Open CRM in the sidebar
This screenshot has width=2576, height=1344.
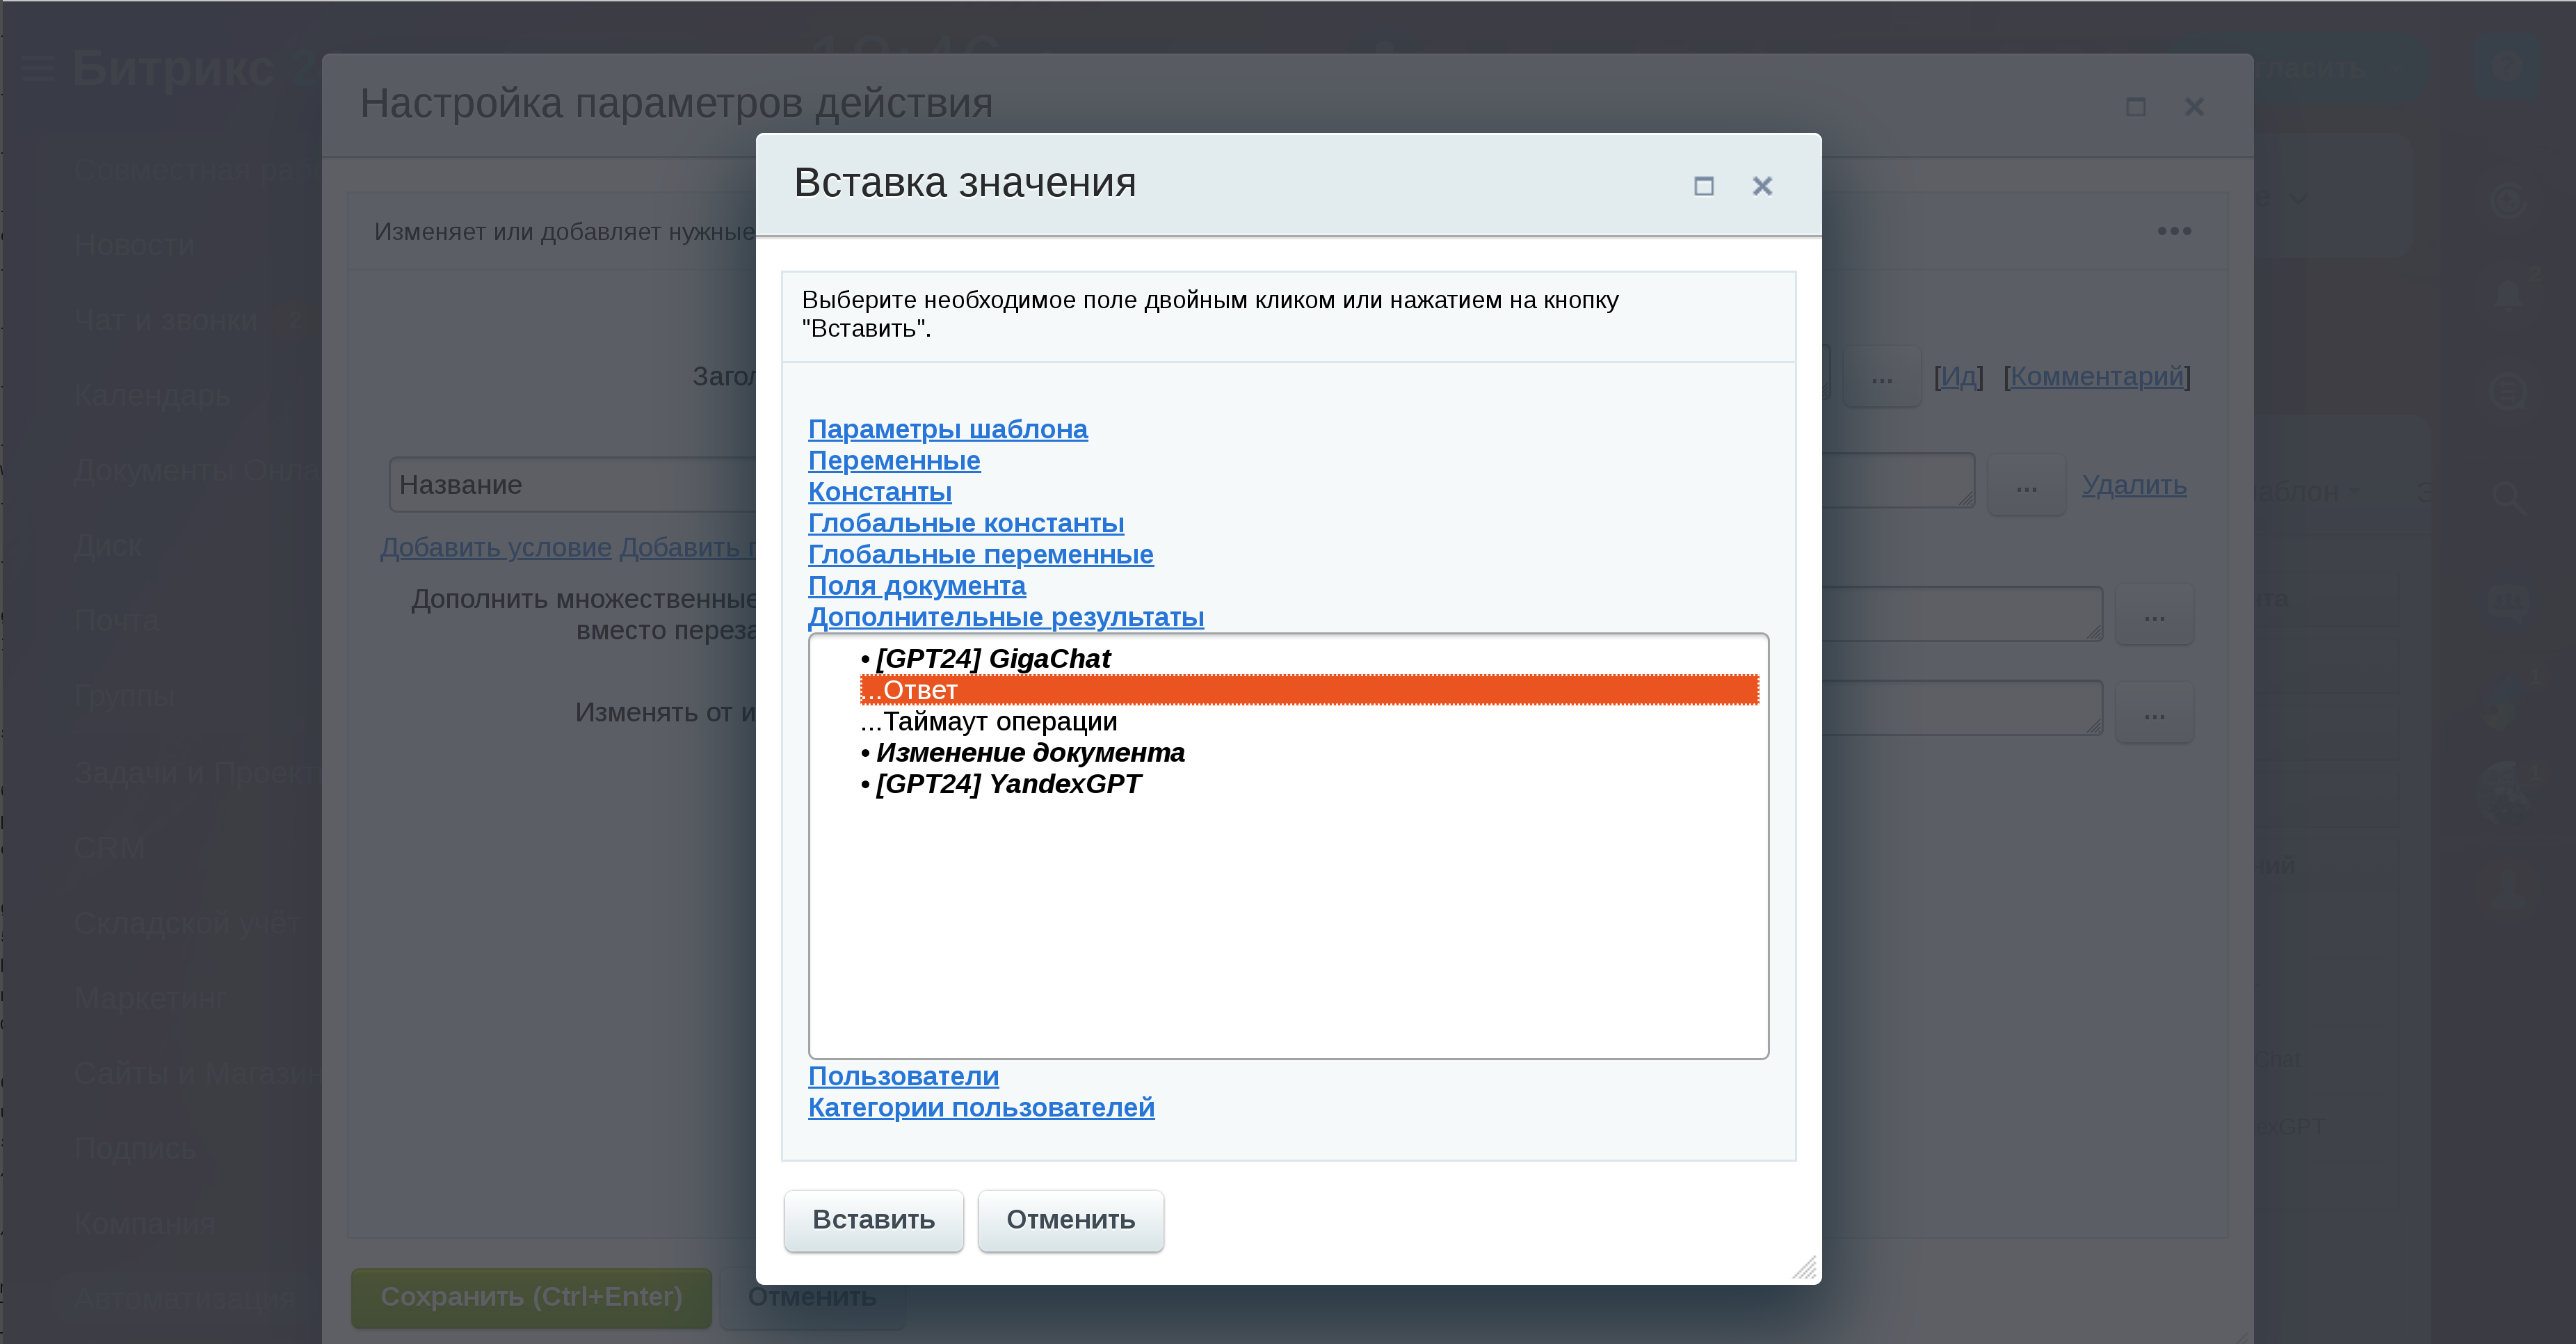tap(110, 848)
